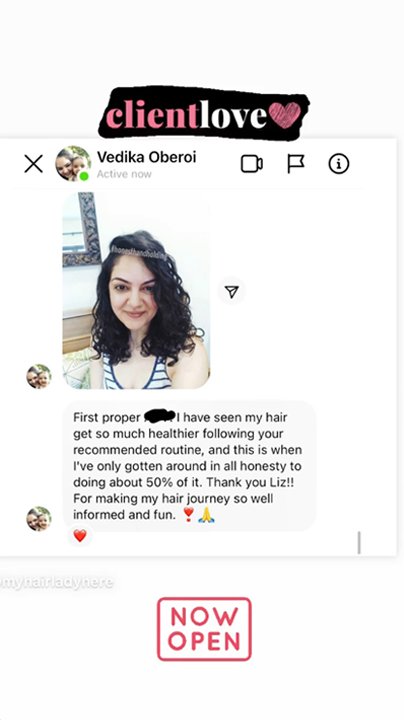Click the green active status dot

[84, 176]
